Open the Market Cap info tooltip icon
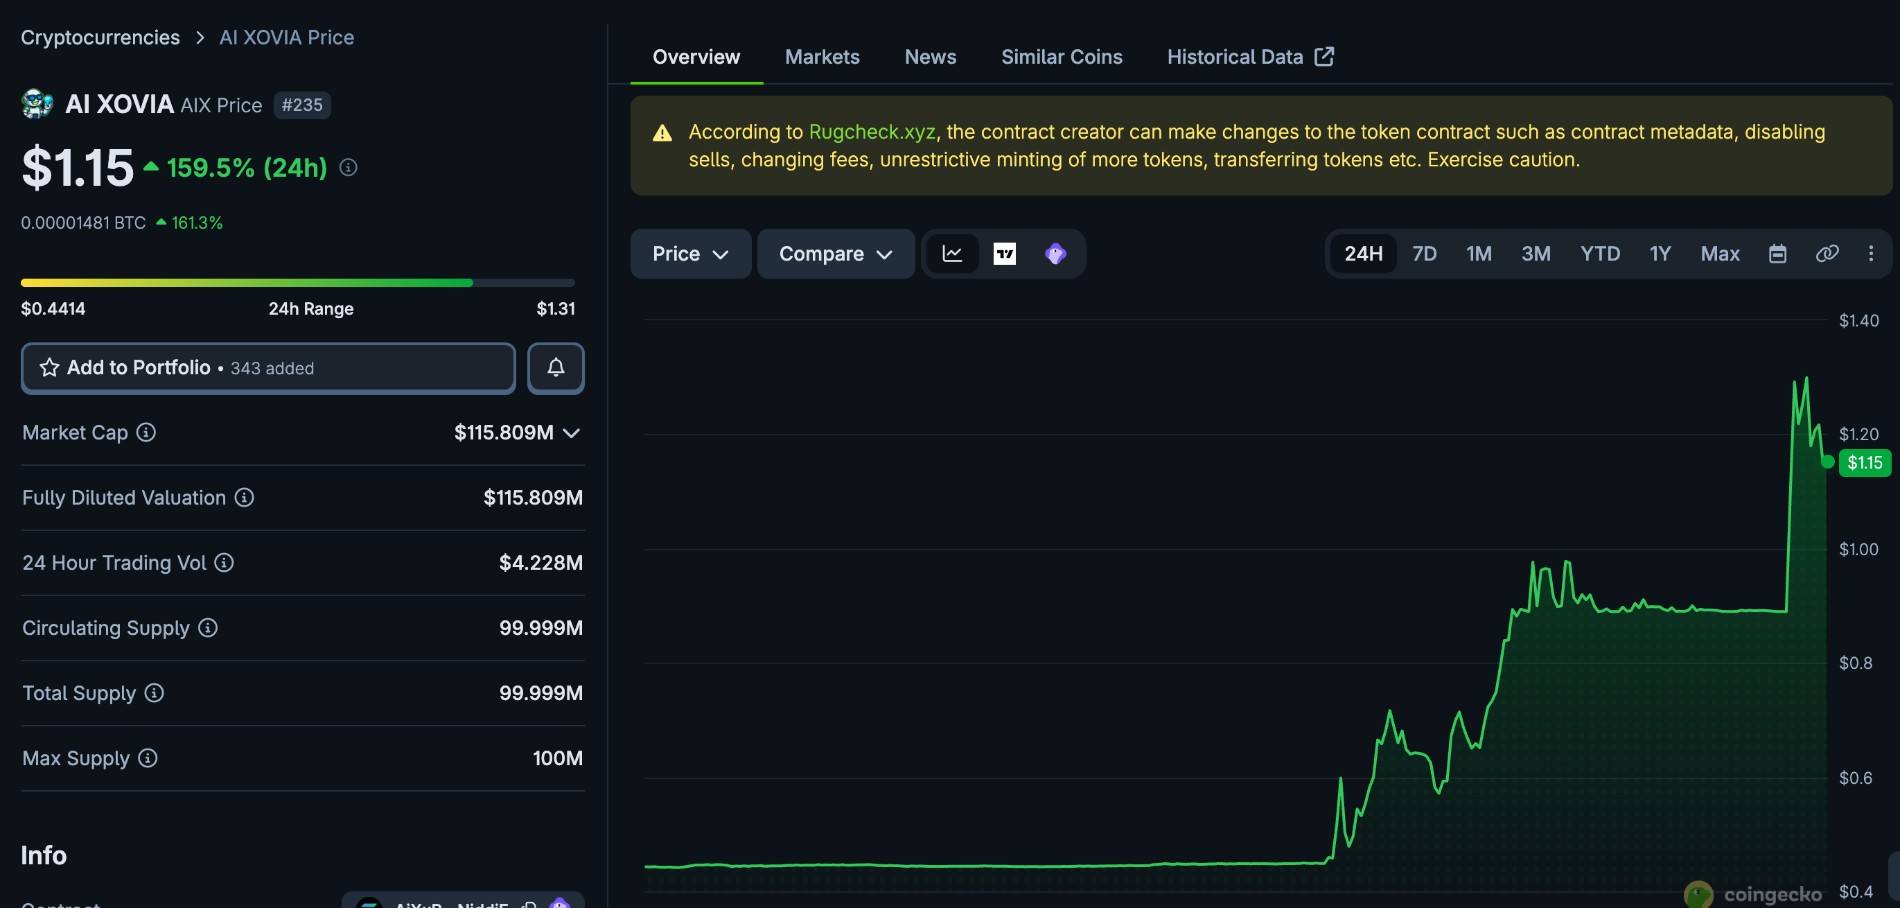Image resolution: width=1900 pixels, height=908 pixels. pos(146,432)
